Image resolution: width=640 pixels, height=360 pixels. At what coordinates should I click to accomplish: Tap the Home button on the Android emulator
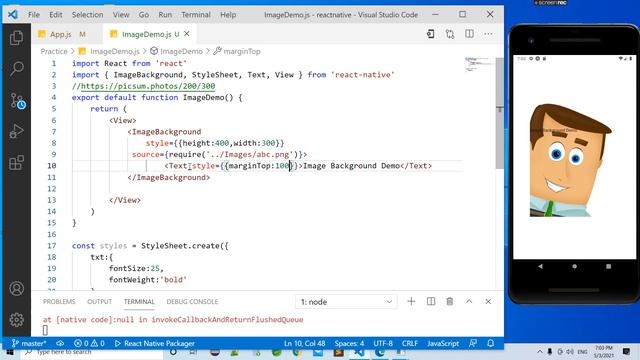click(574, 266)
